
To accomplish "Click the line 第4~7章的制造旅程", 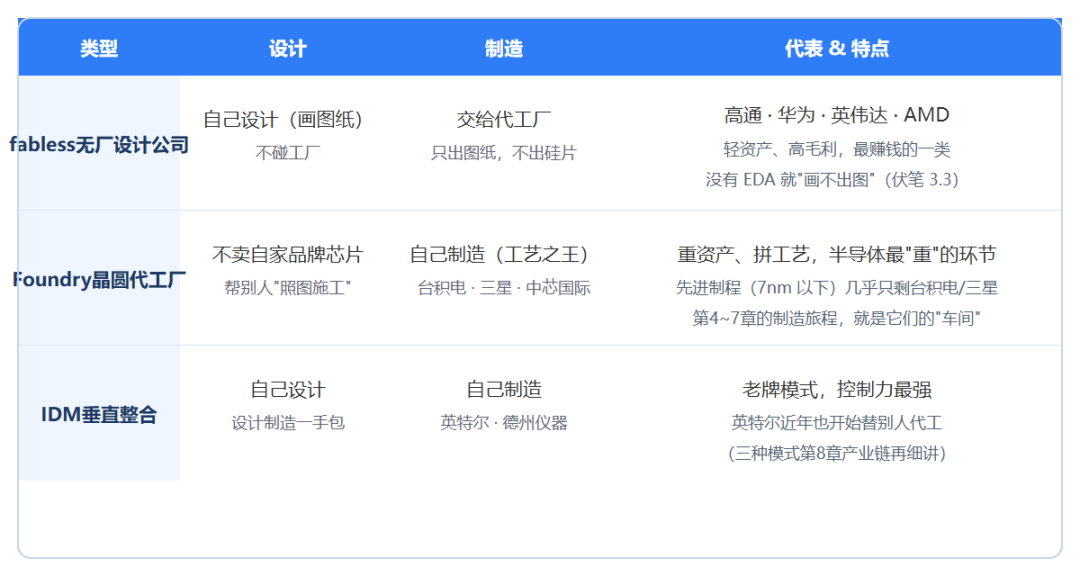I will point(837,318).
